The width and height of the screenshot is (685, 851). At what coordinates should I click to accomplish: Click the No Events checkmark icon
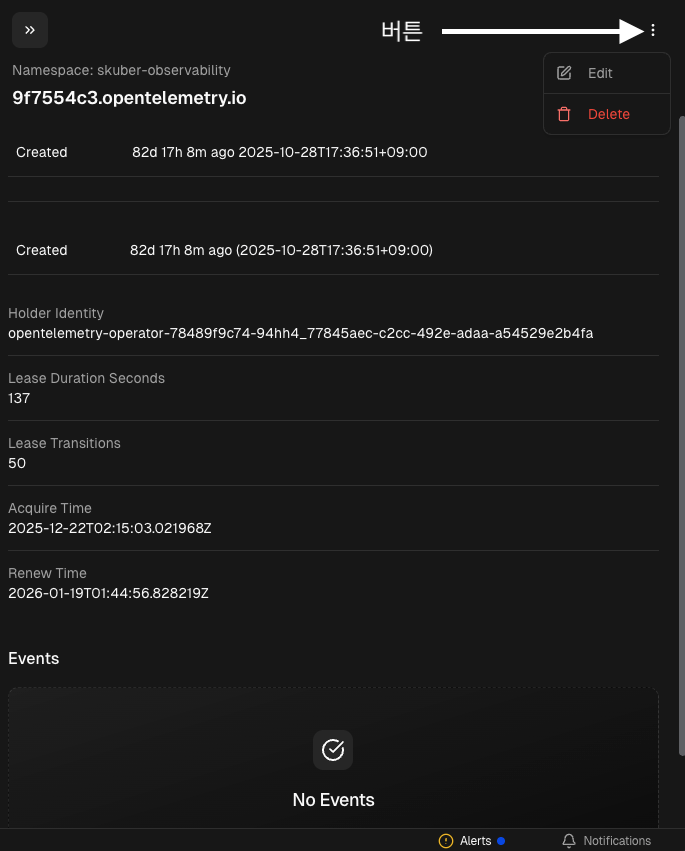[333, 750]
